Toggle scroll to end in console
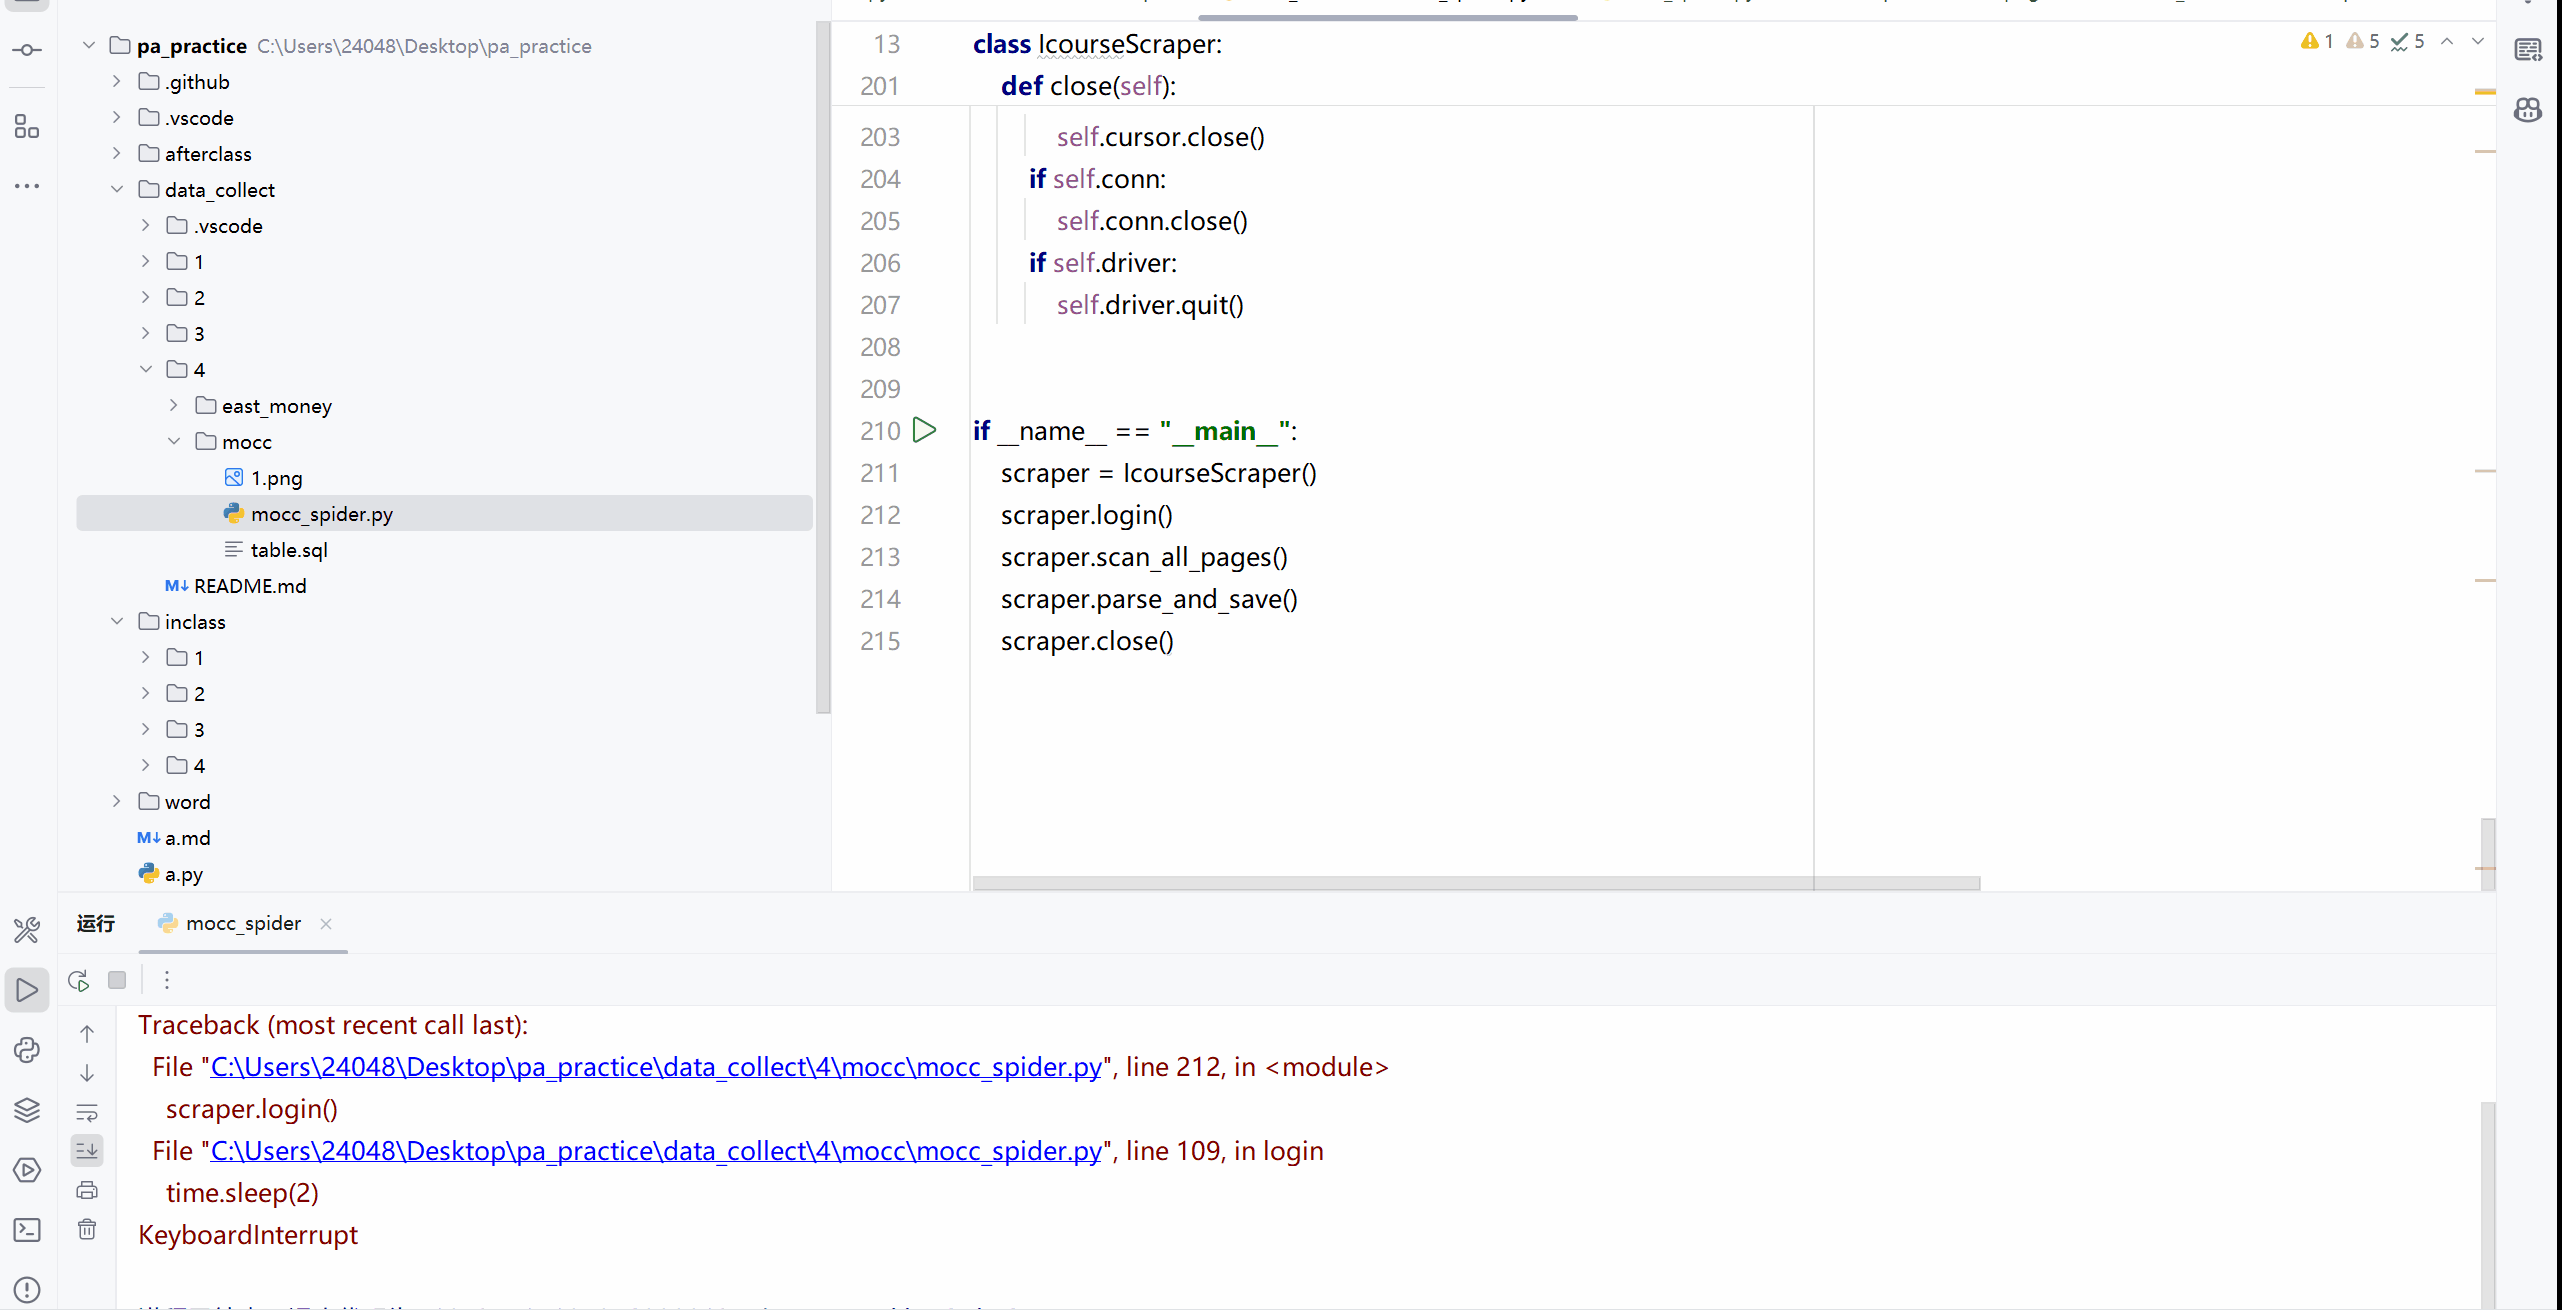Viewport: 2562px width, 1310px height. [x=87, y=1151]
